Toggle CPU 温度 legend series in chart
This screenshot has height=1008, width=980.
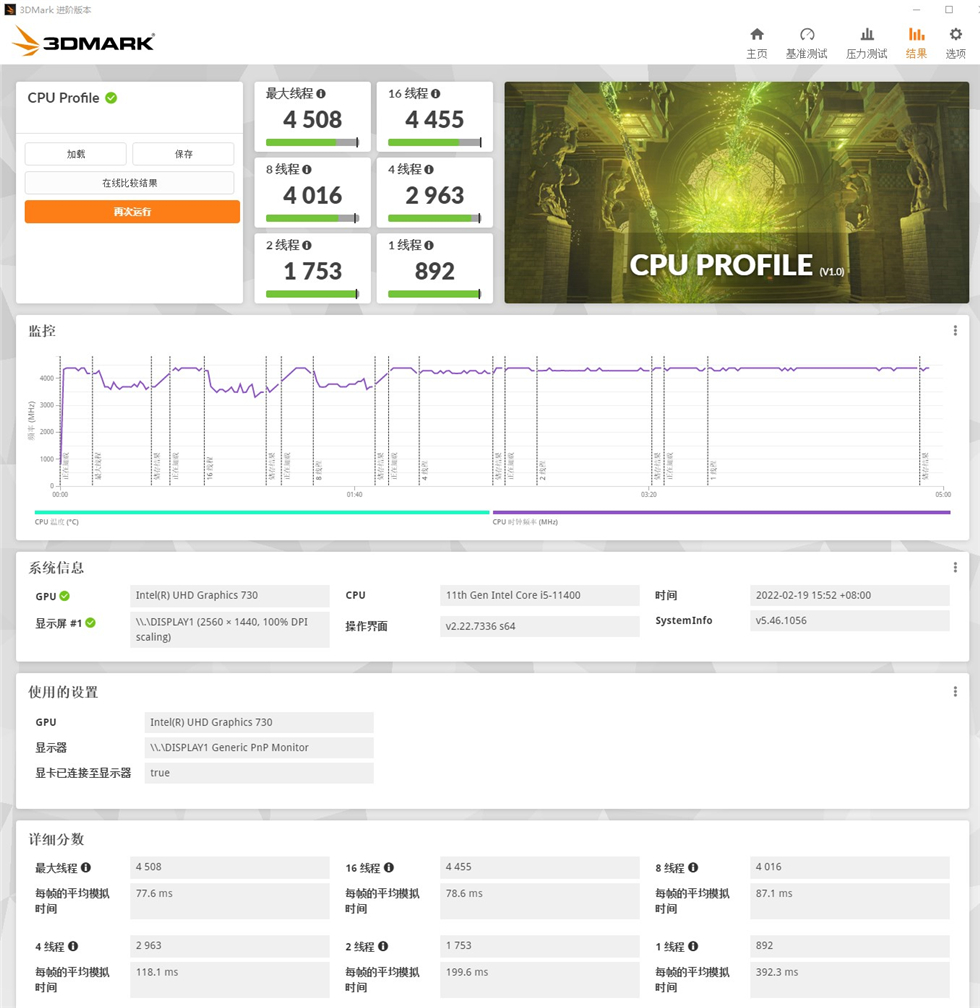[x=56, y=522]
